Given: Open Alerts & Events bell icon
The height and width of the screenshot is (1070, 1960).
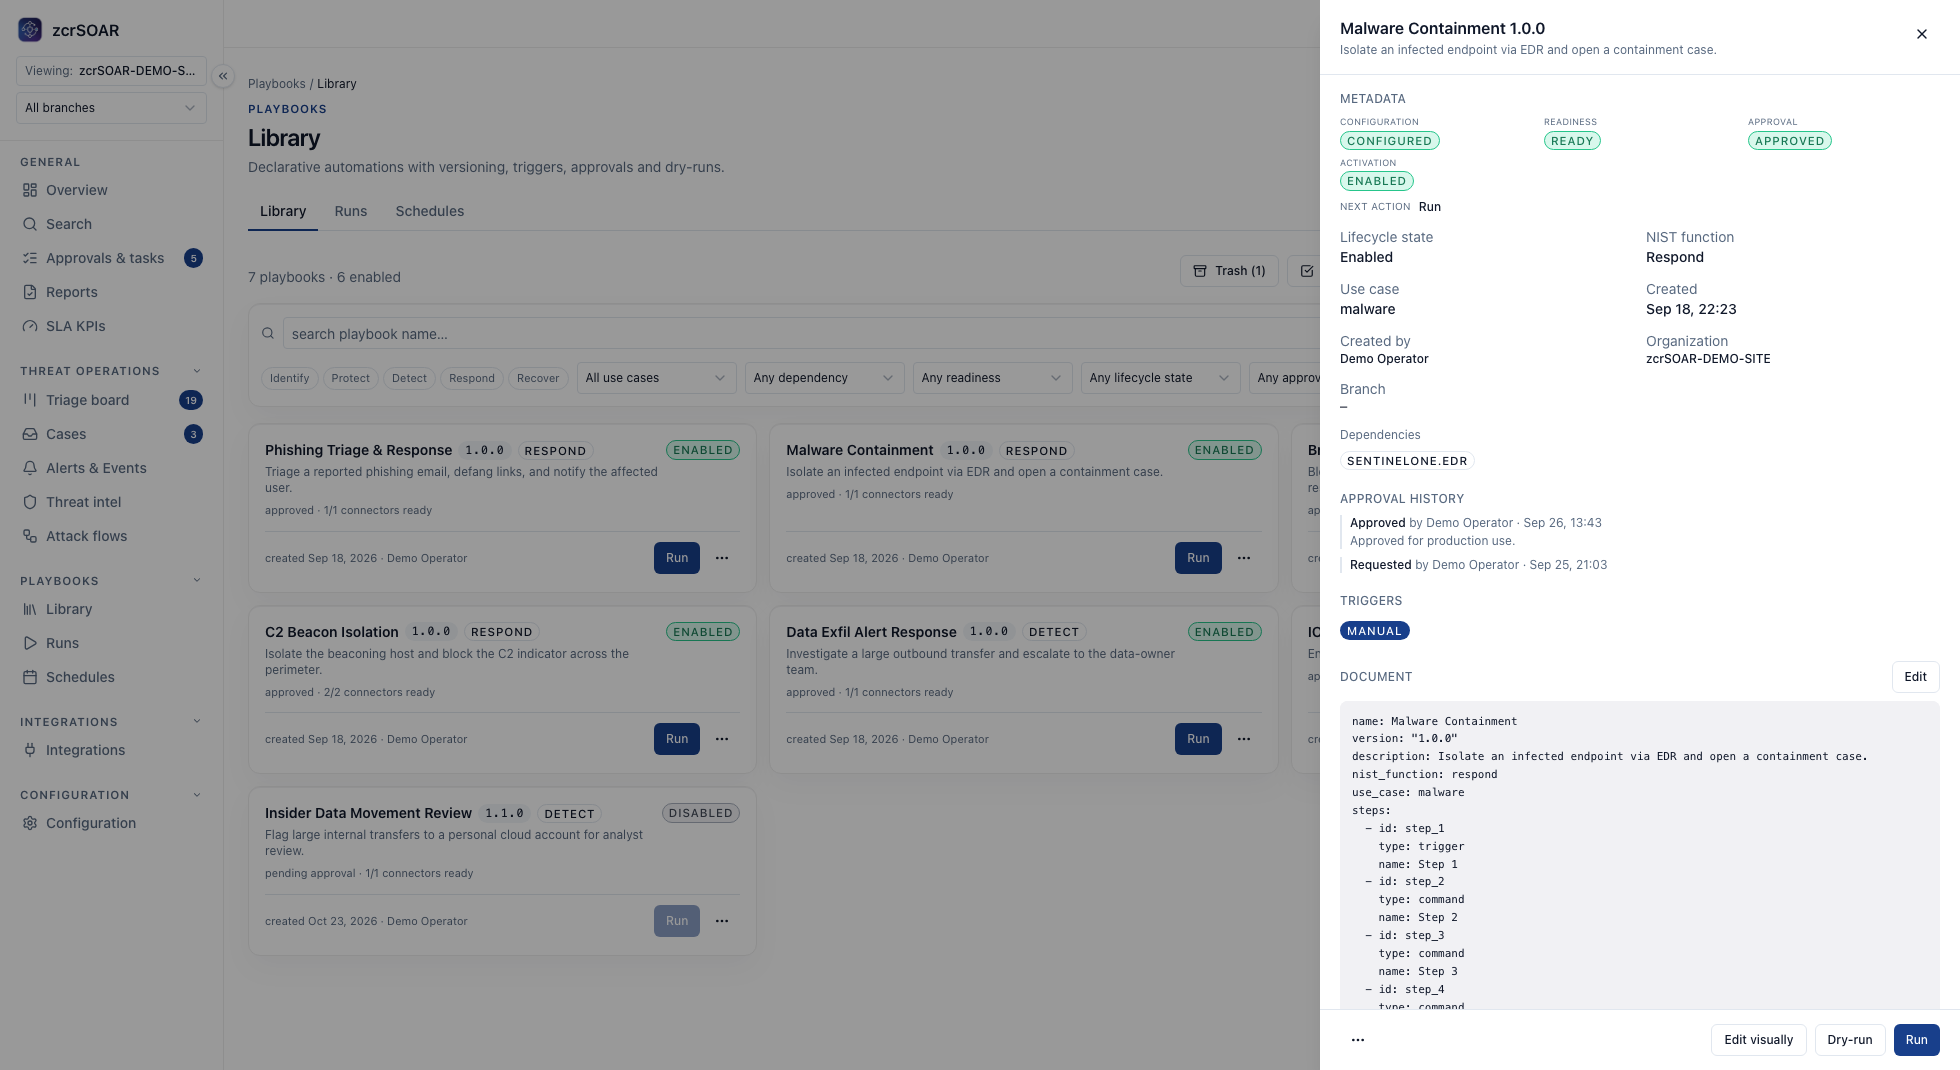Looking at the screenshot, I should [30, 468].
